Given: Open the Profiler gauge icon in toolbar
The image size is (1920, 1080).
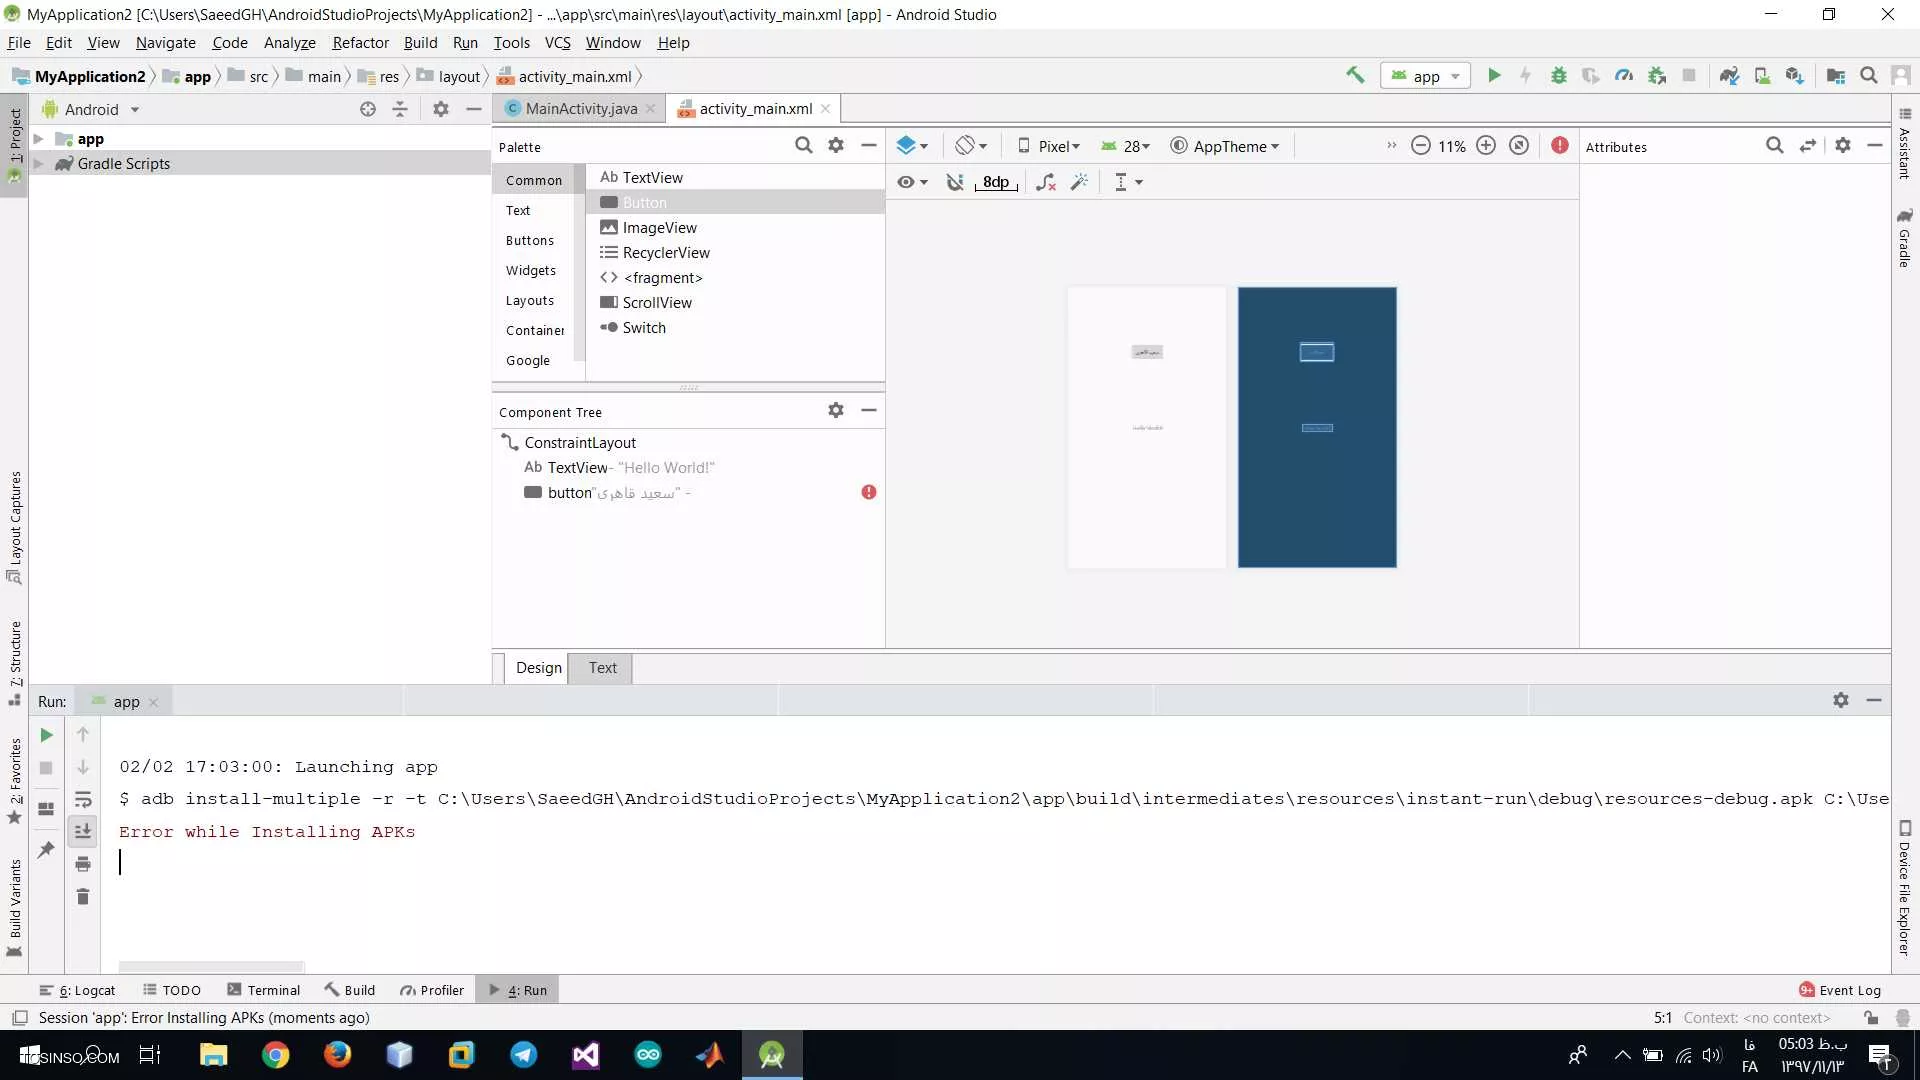Looking at the screenshot, I should [x=1624, y=75].
